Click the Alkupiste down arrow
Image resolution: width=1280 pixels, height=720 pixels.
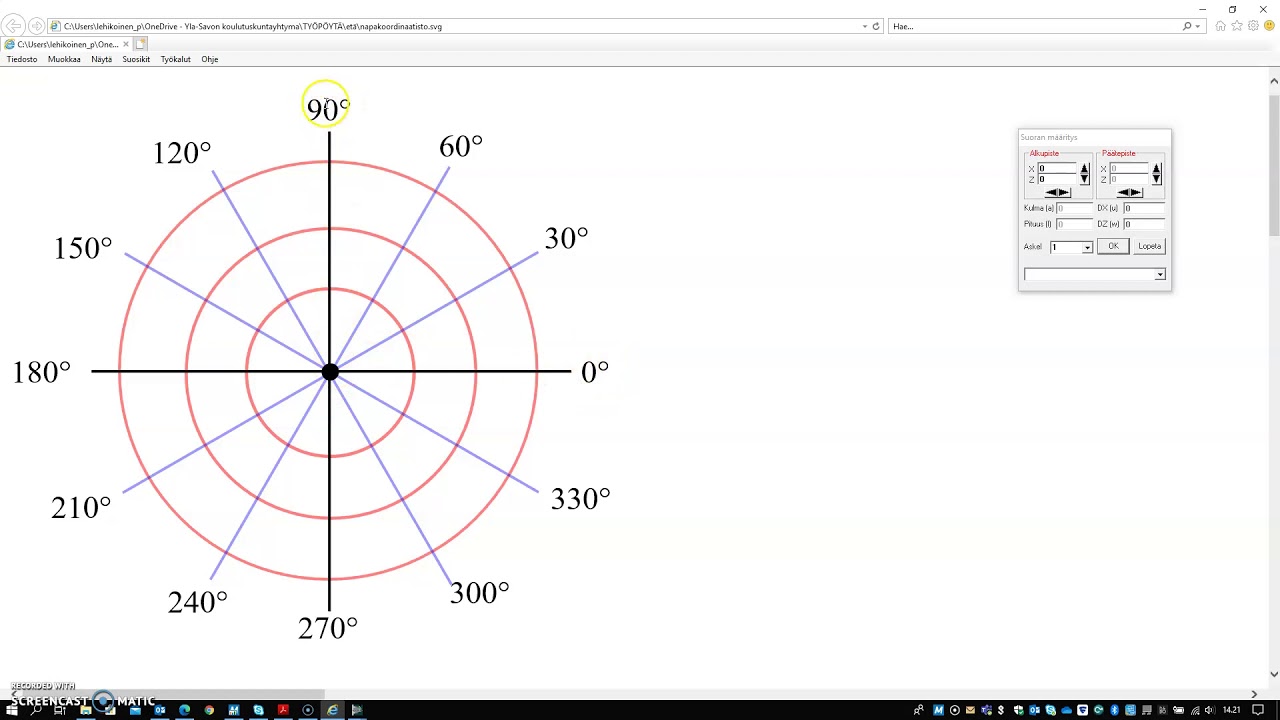tap(1084, 179)
